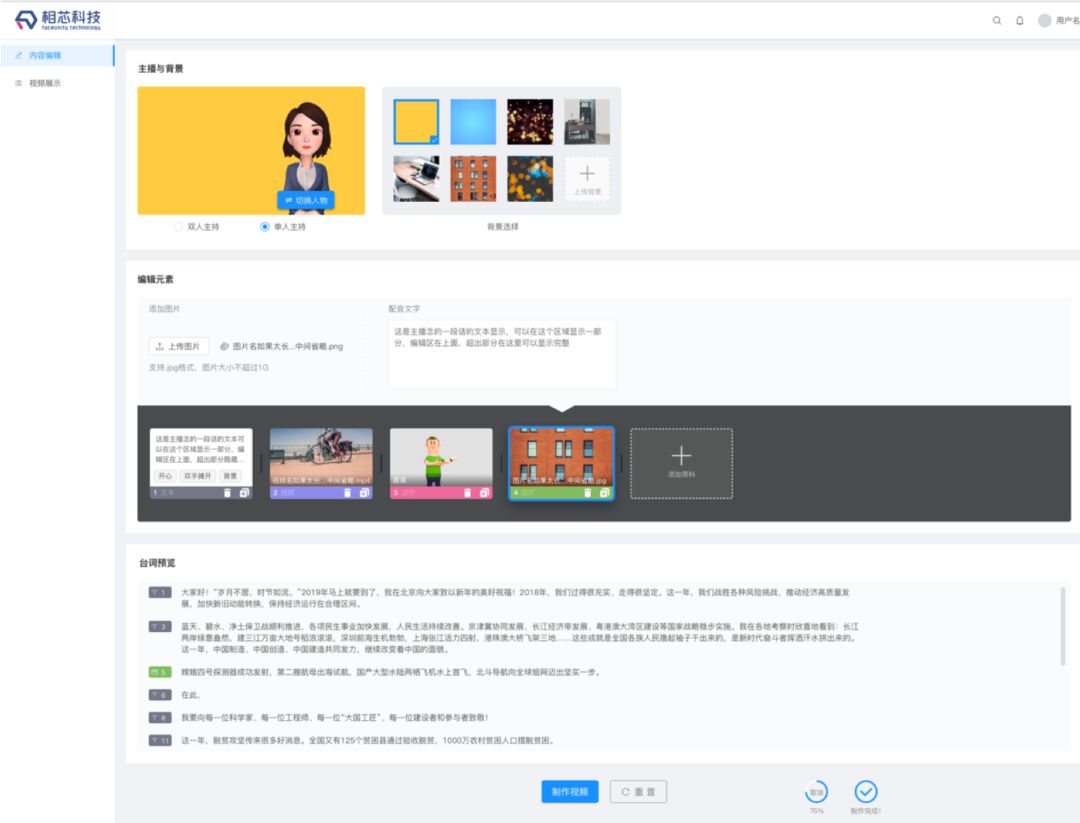1080x823 pixels.
Task: Click the 上传图片 upload button
Action: (178, 346)
